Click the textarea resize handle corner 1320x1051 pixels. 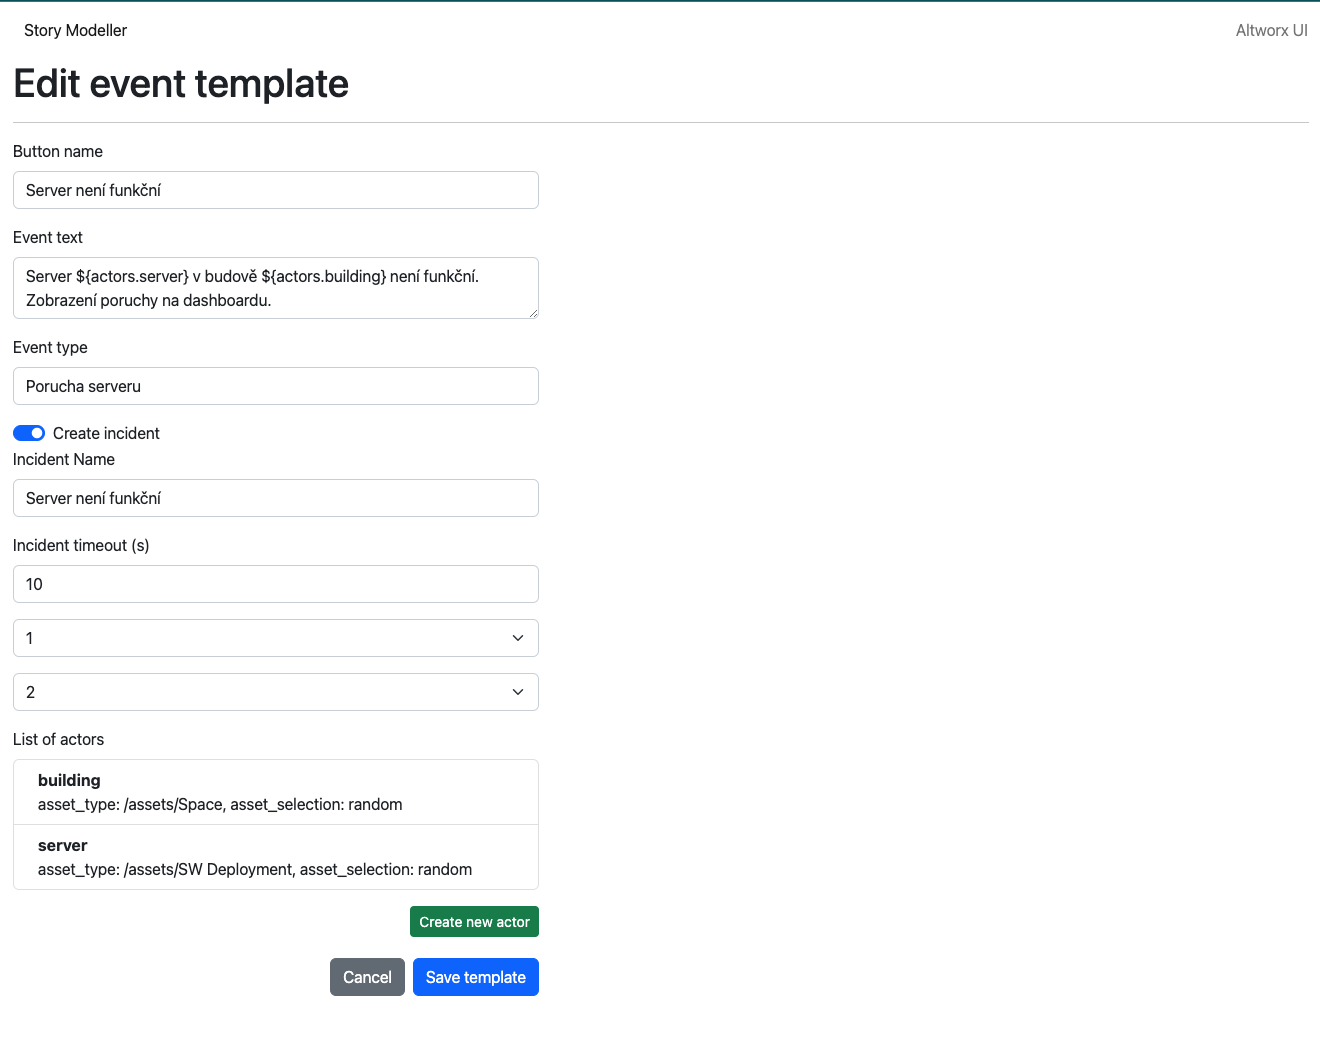tap(533, 313)
